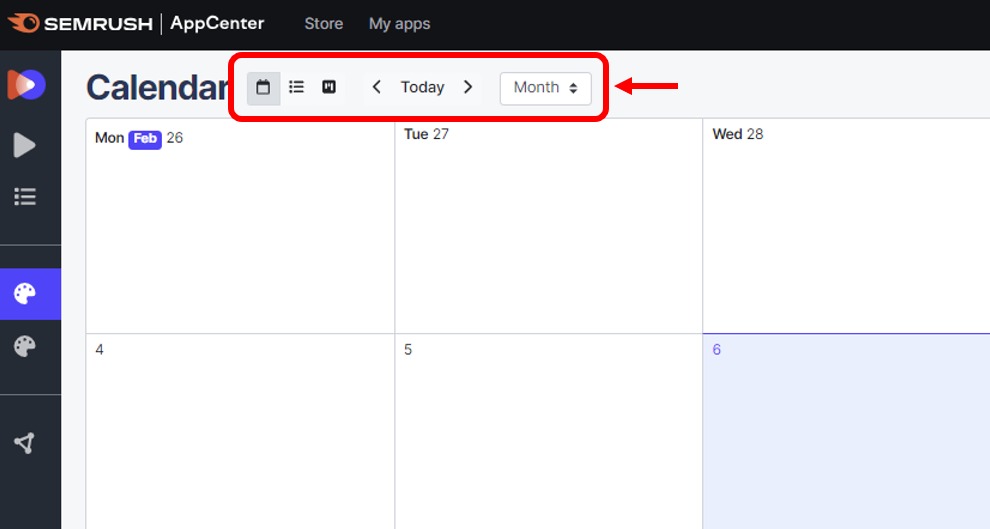The height and width of the screenshot is (529, 990).
Task: Click the play triangle sidebar icon
Action: point(25,146)
